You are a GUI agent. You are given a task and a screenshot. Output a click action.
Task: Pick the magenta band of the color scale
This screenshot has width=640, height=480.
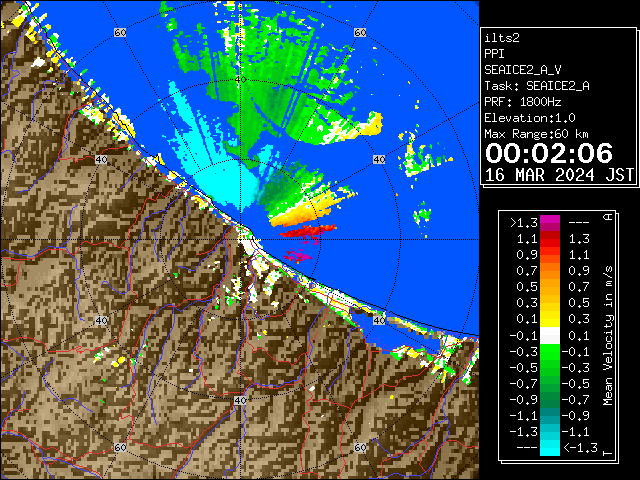(550, 223)
